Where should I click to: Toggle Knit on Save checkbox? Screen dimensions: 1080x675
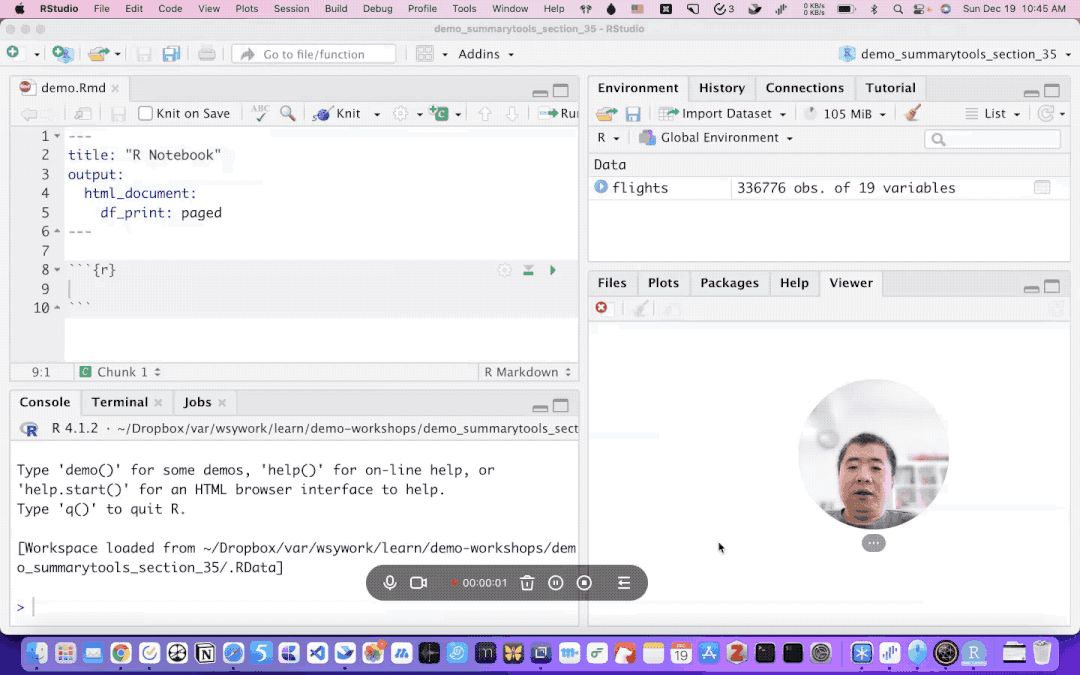[x=145, y=114]
